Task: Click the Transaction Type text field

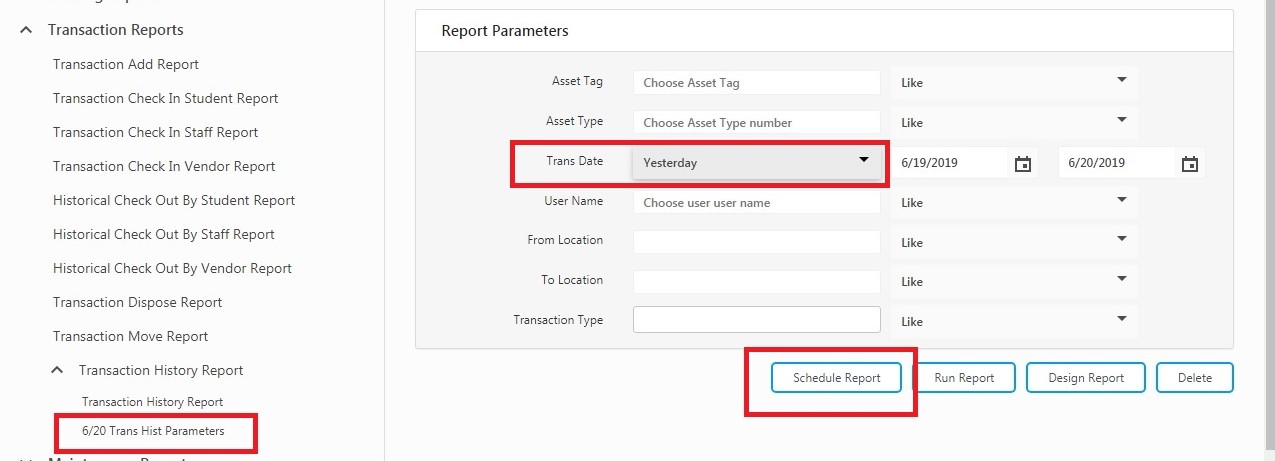Action: click(756, 320)
